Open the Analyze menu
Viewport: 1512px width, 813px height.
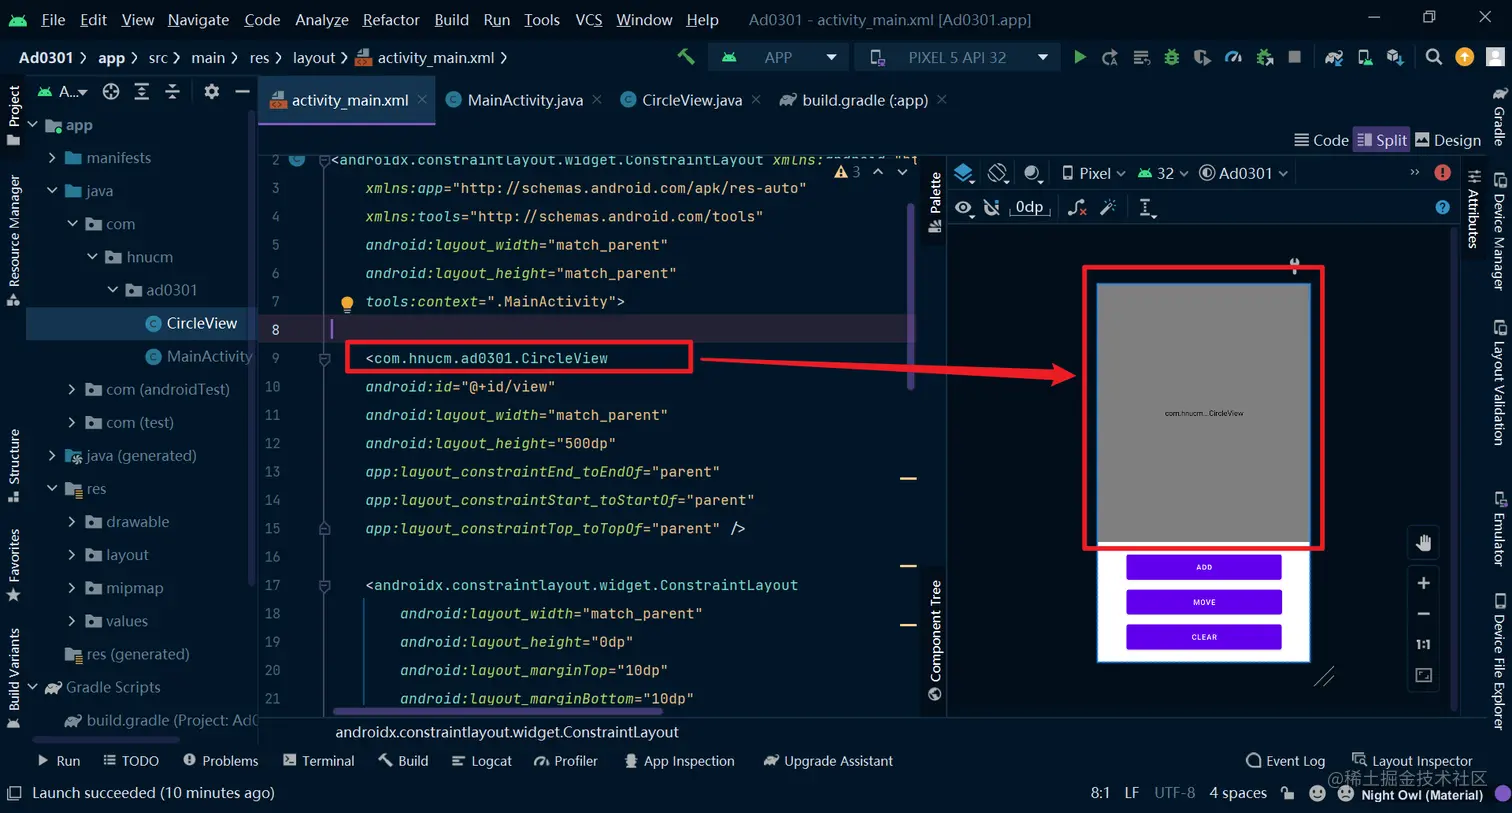tap(321, 19)
